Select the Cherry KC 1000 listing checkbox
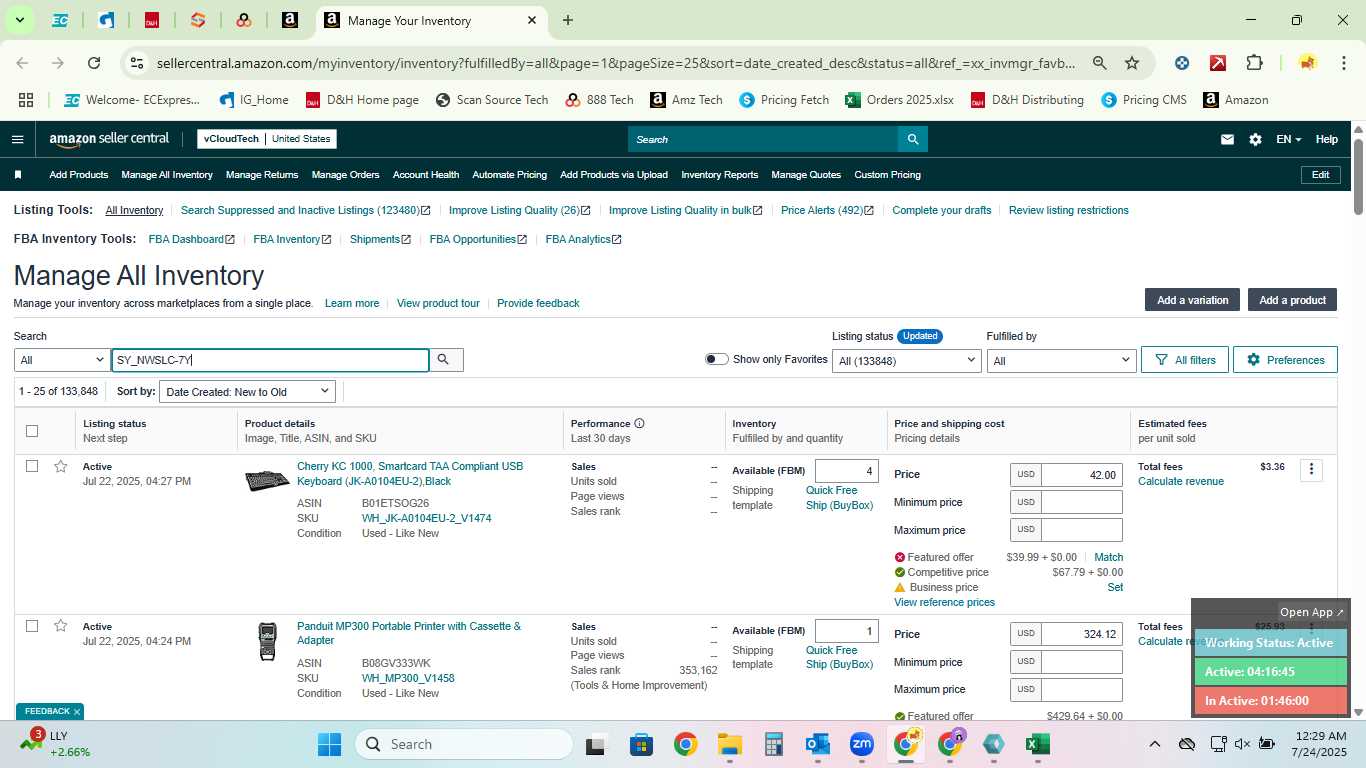The image size is (1366, 768). coord(32,466)
